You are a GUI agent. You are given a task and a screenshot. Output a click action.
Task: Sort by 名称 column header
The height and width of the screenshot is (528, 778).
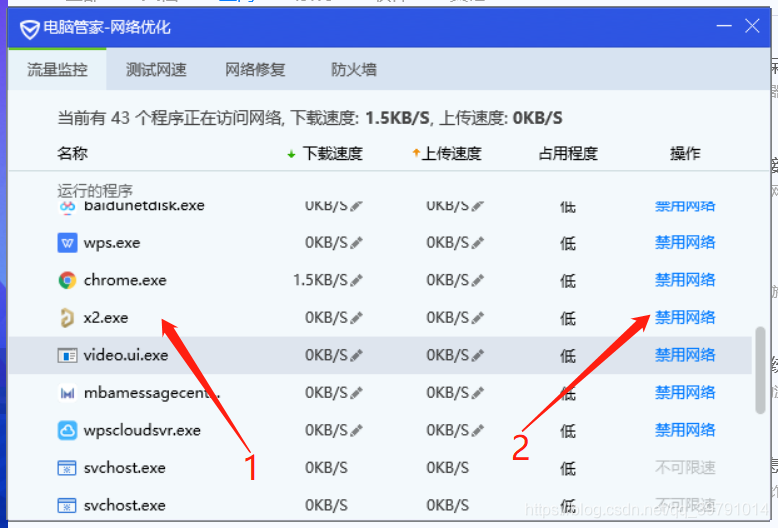pos(72,153)
